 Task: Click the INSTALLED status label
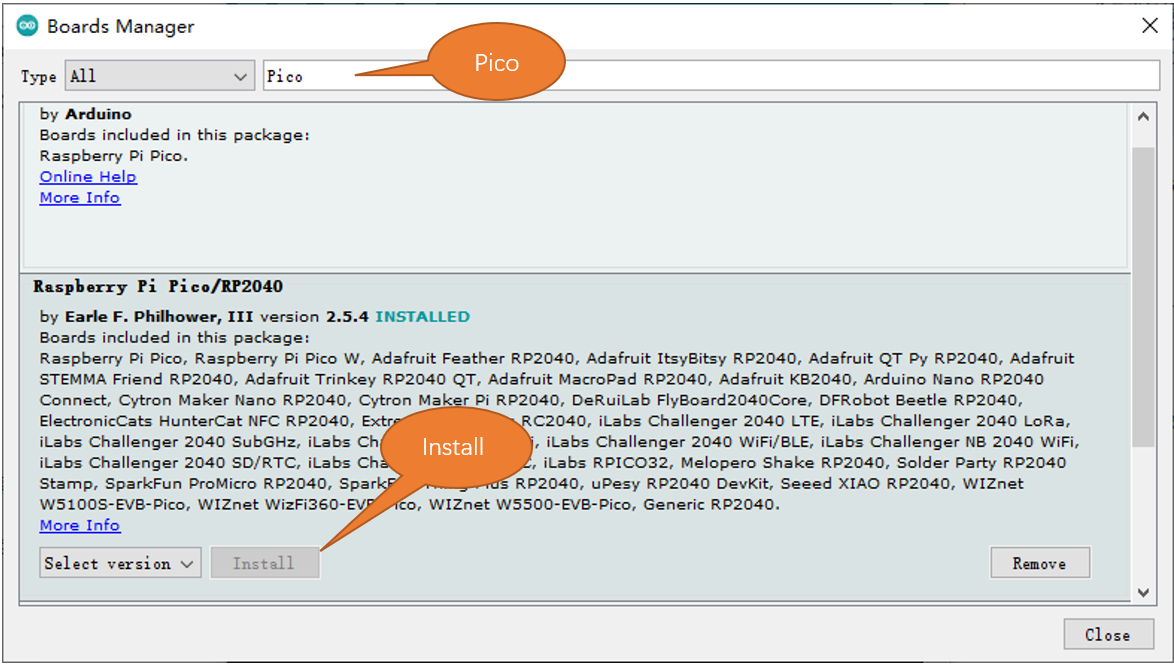422,317
